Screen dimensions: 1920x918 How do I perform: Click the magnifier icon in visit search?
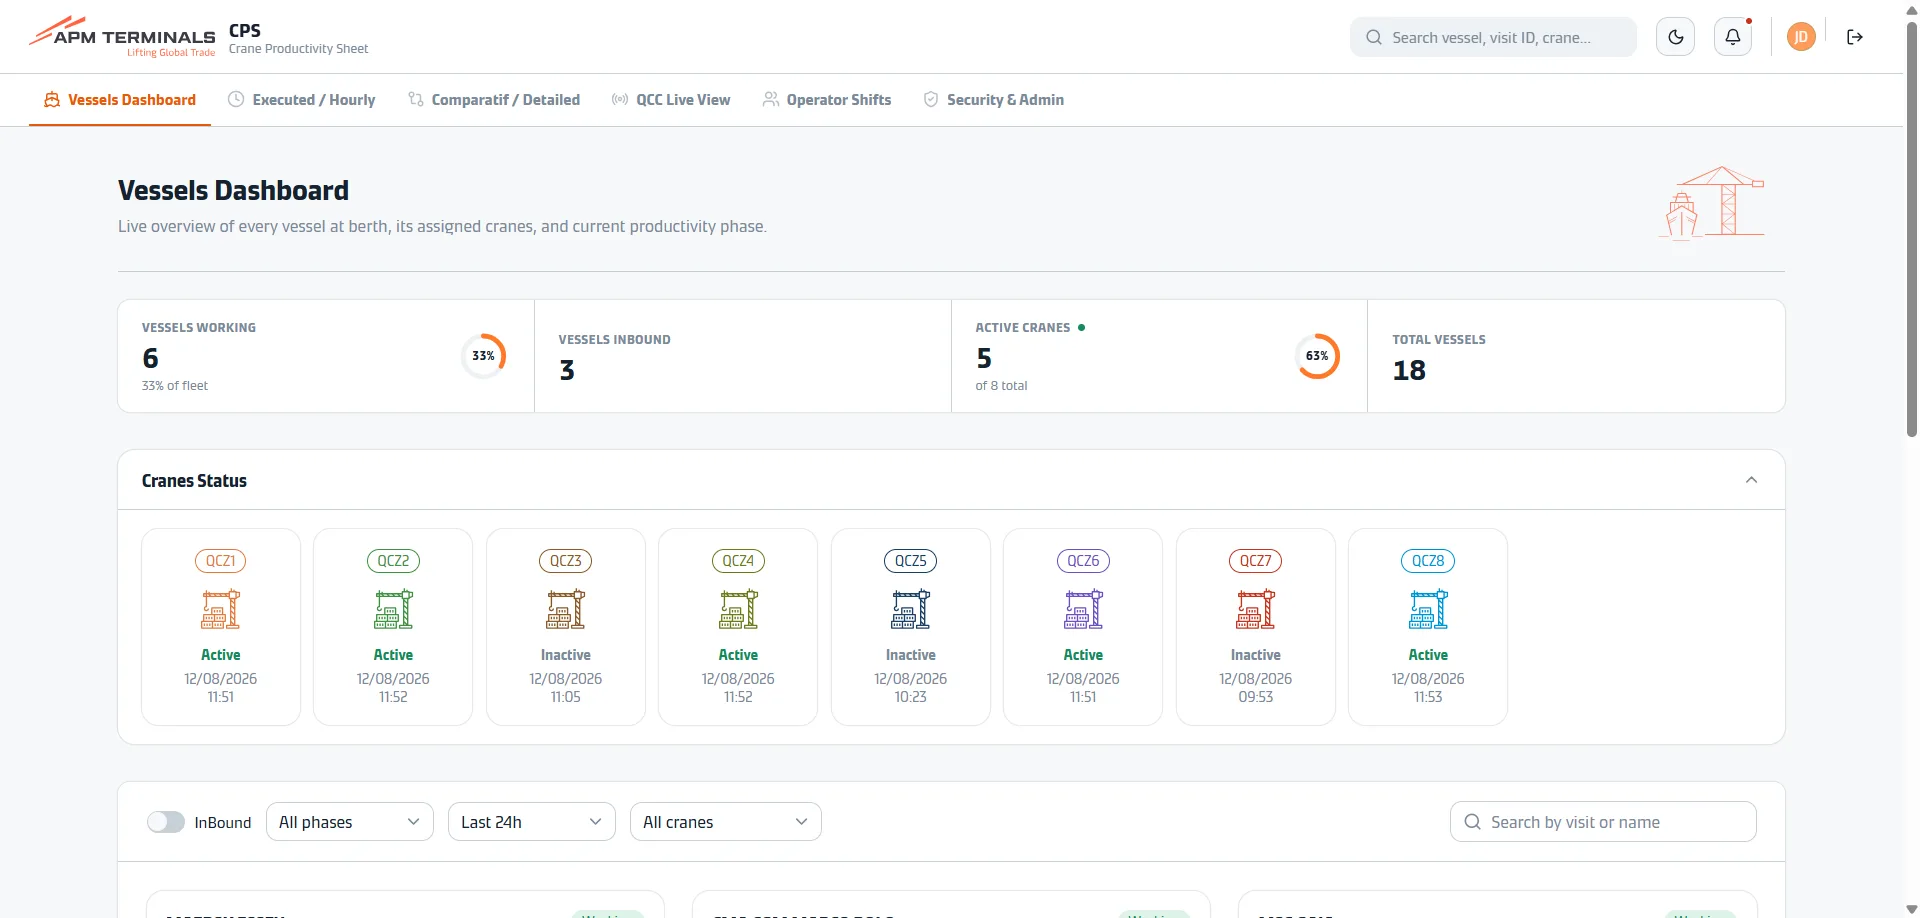1472,822
